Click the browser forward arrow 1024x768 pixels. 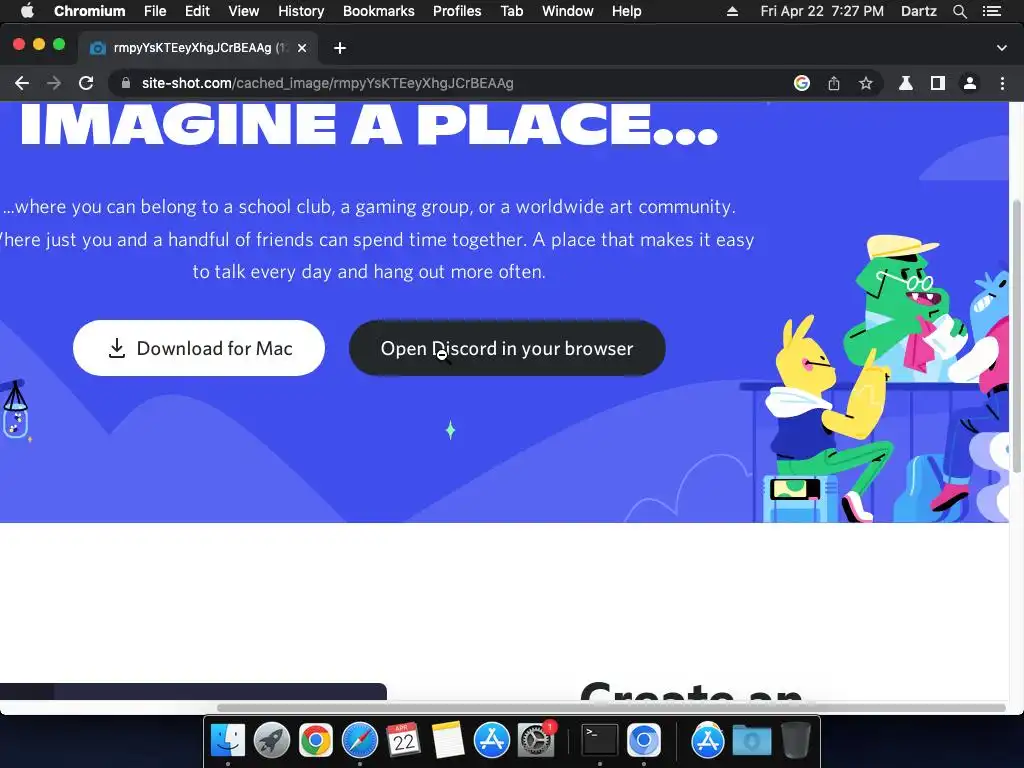pyautogui.click(x=54, y=83)
